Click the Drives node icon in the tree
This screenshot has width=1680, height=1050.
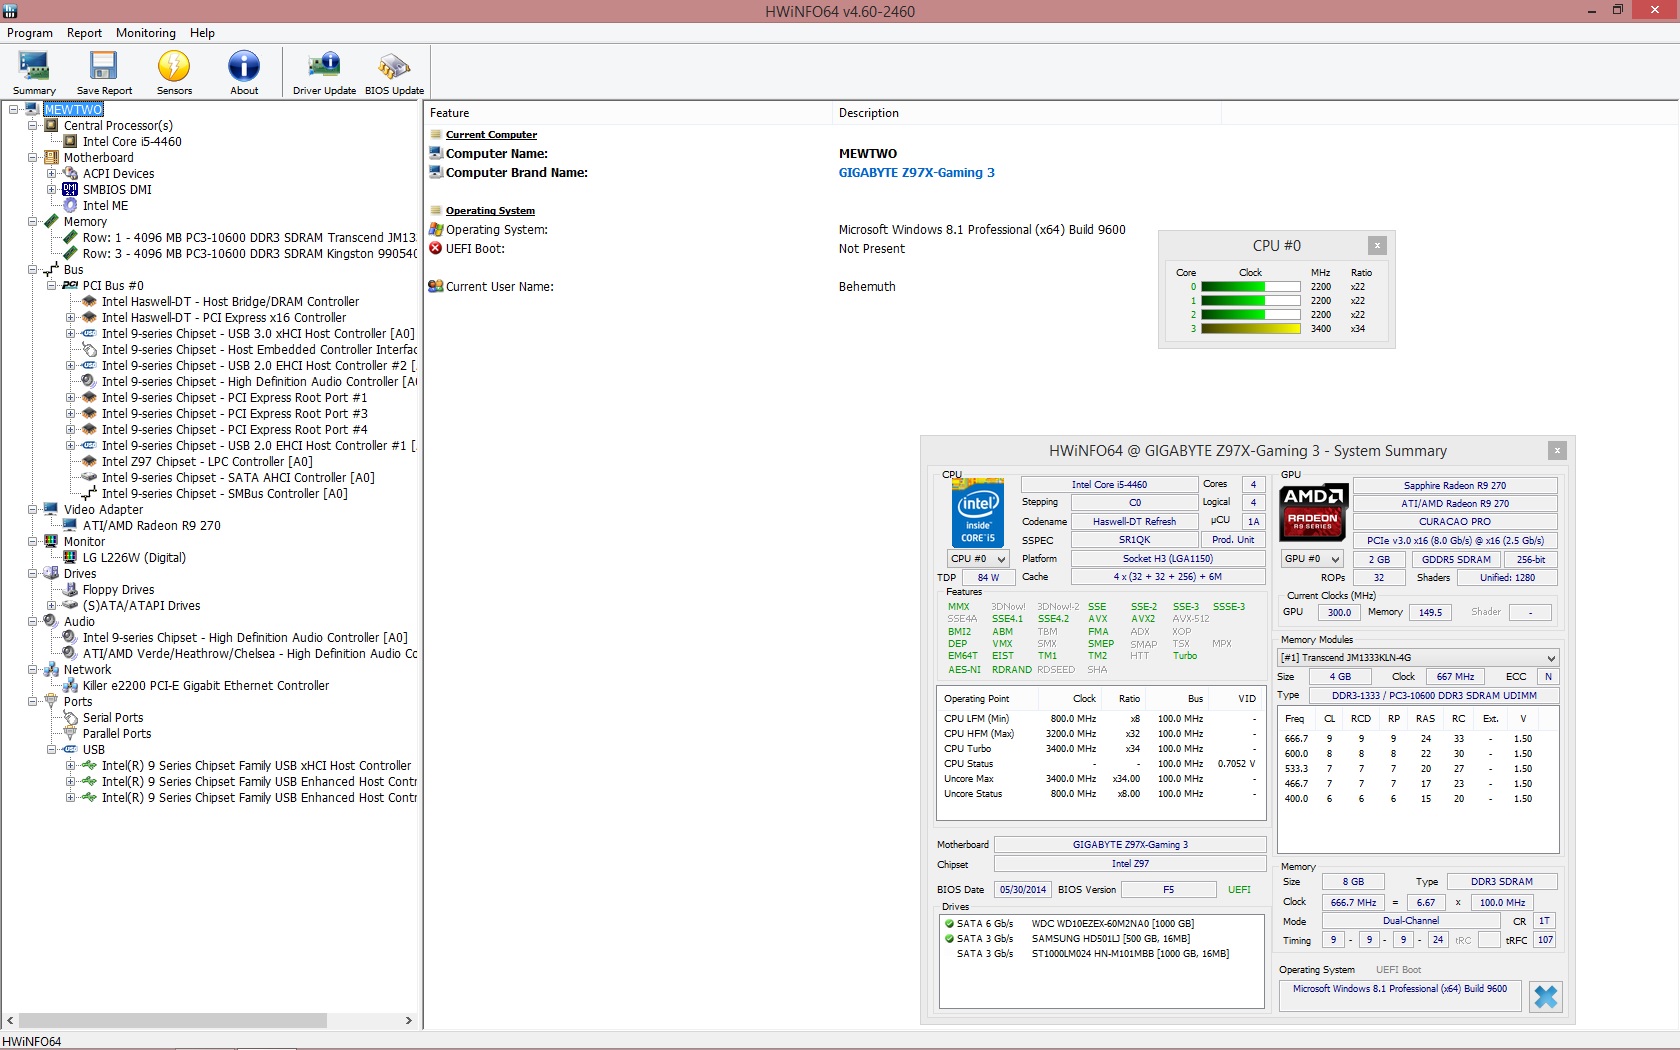click(x=52, y=574)
